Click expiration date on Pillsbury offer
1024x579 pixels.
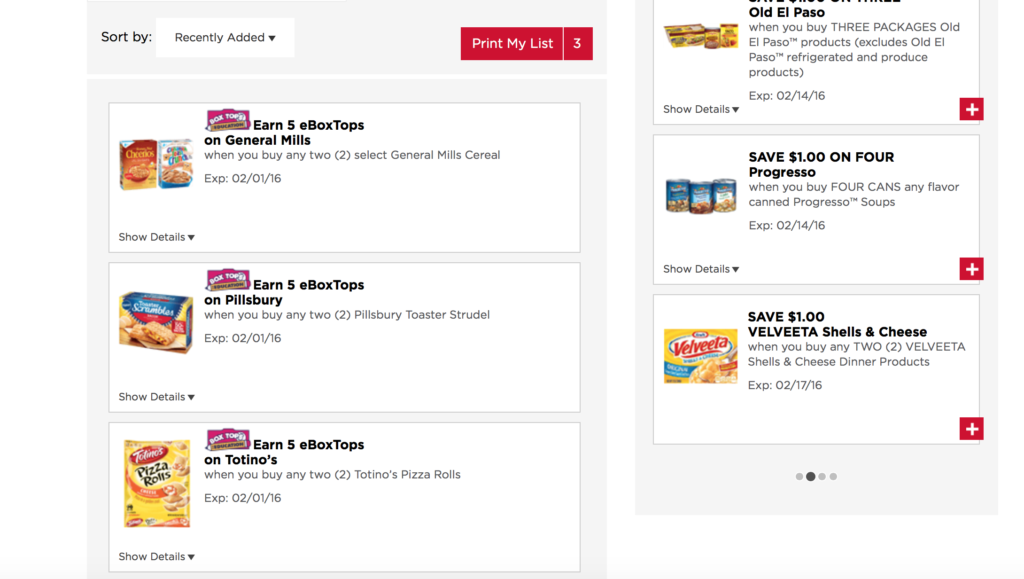click(x=242, y=338)
